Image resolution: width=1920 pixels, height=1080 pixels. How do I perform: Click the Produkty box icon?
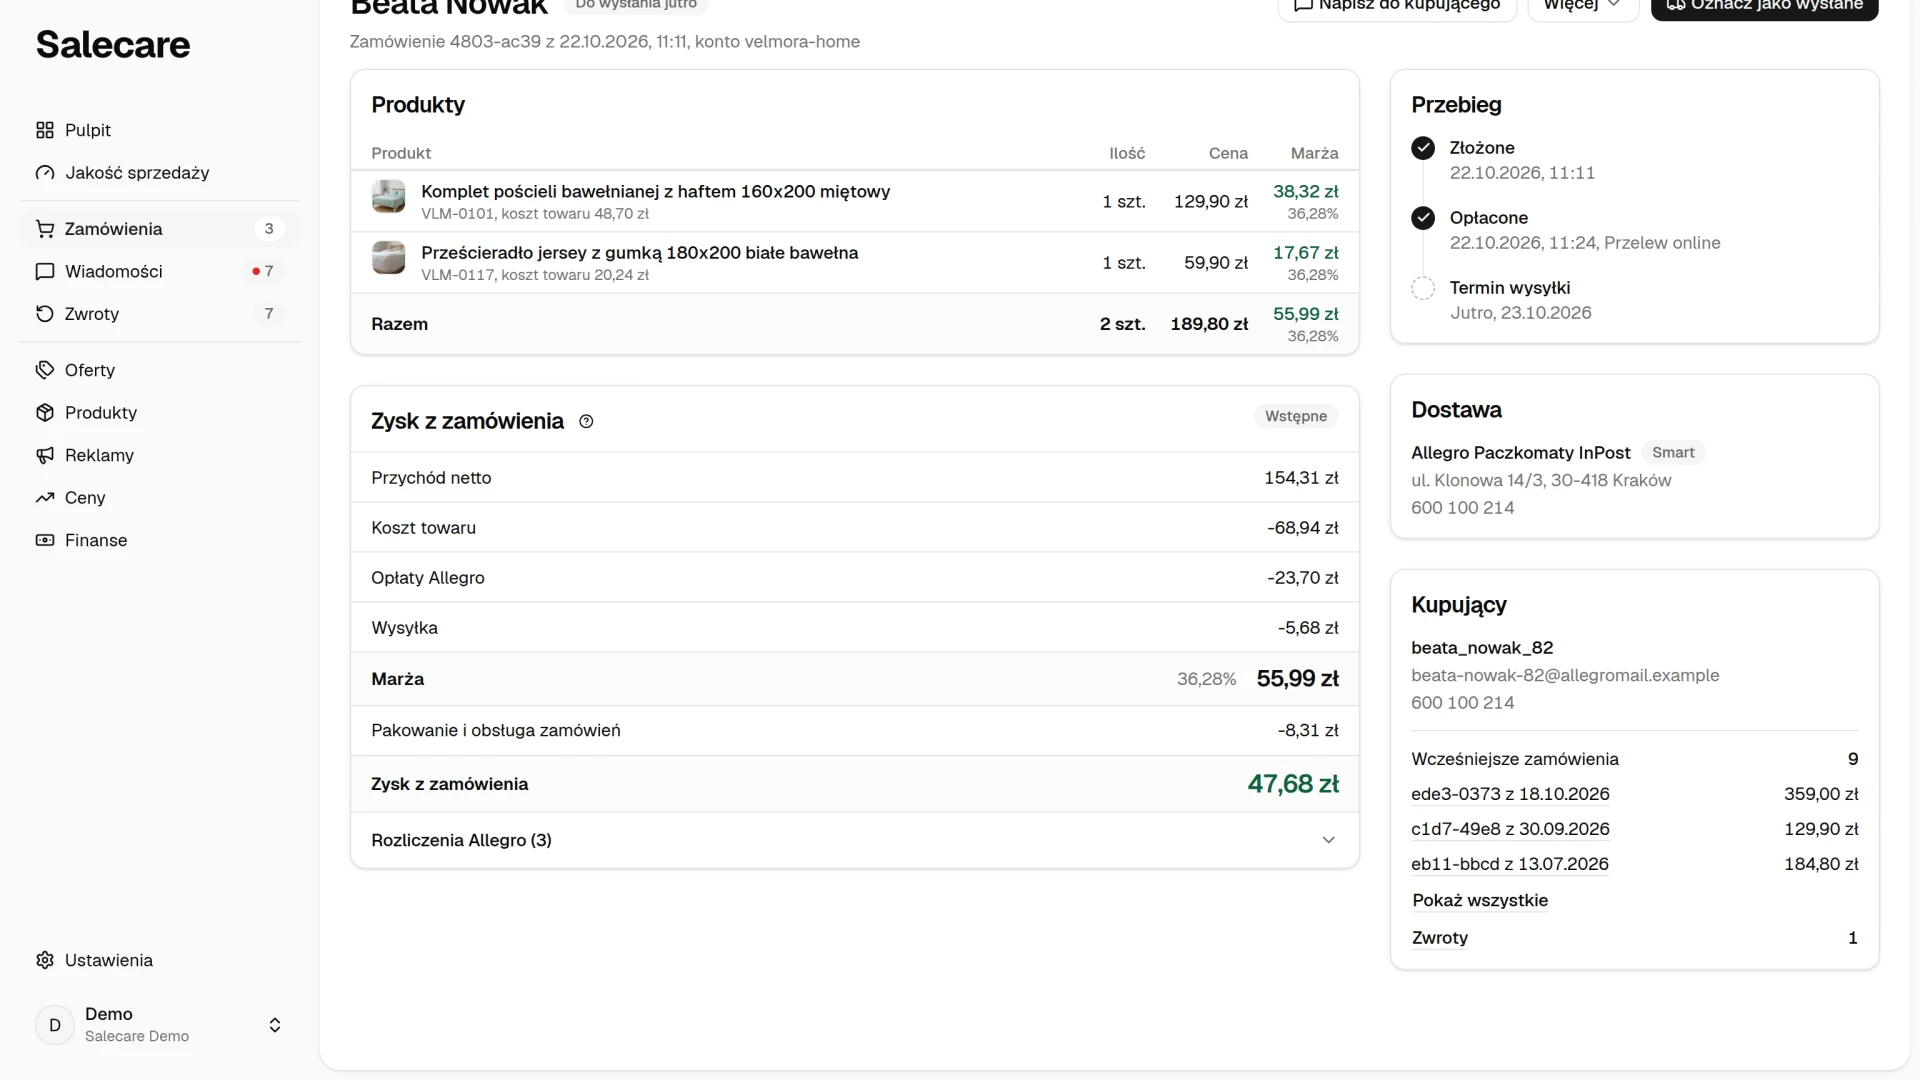coord(45,413)
